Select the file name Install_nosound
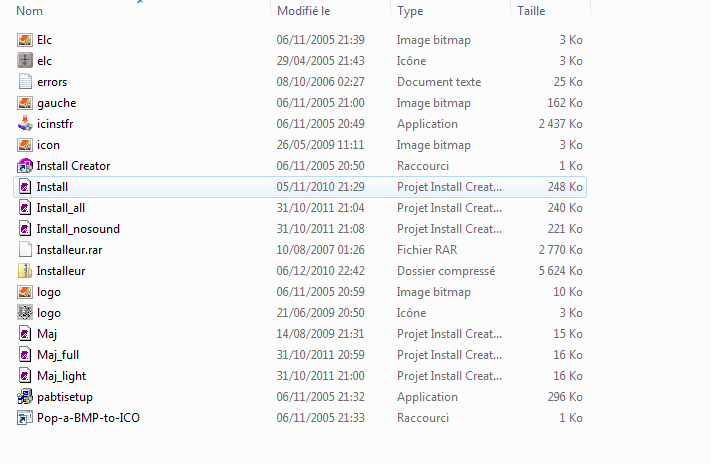Screen dimensions: 711x464 pyautogui.click(x=78, y=229)
